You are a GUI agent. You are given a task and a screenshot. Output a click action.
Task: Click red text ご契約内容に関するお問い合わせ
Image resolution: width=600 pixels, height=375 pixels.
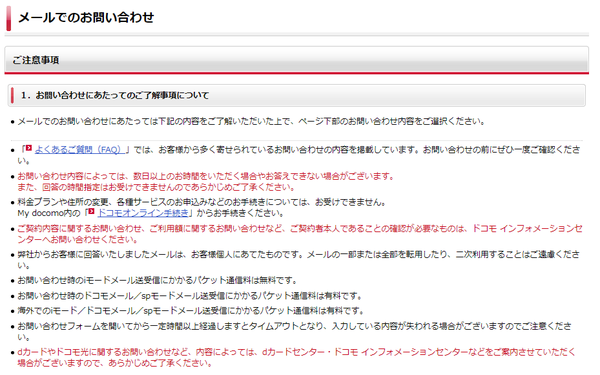point(80,229)
